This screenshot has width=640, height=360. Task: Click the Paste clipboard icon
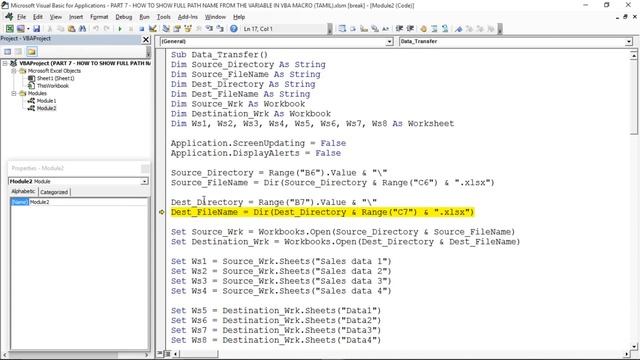click(71, 29)
